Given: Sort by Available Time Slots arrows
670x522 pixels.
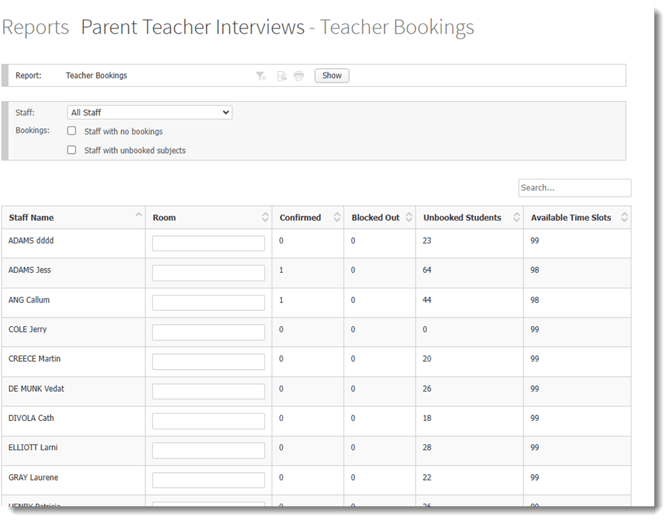Looking at the screenshot, I should click(x=624, y=217).
